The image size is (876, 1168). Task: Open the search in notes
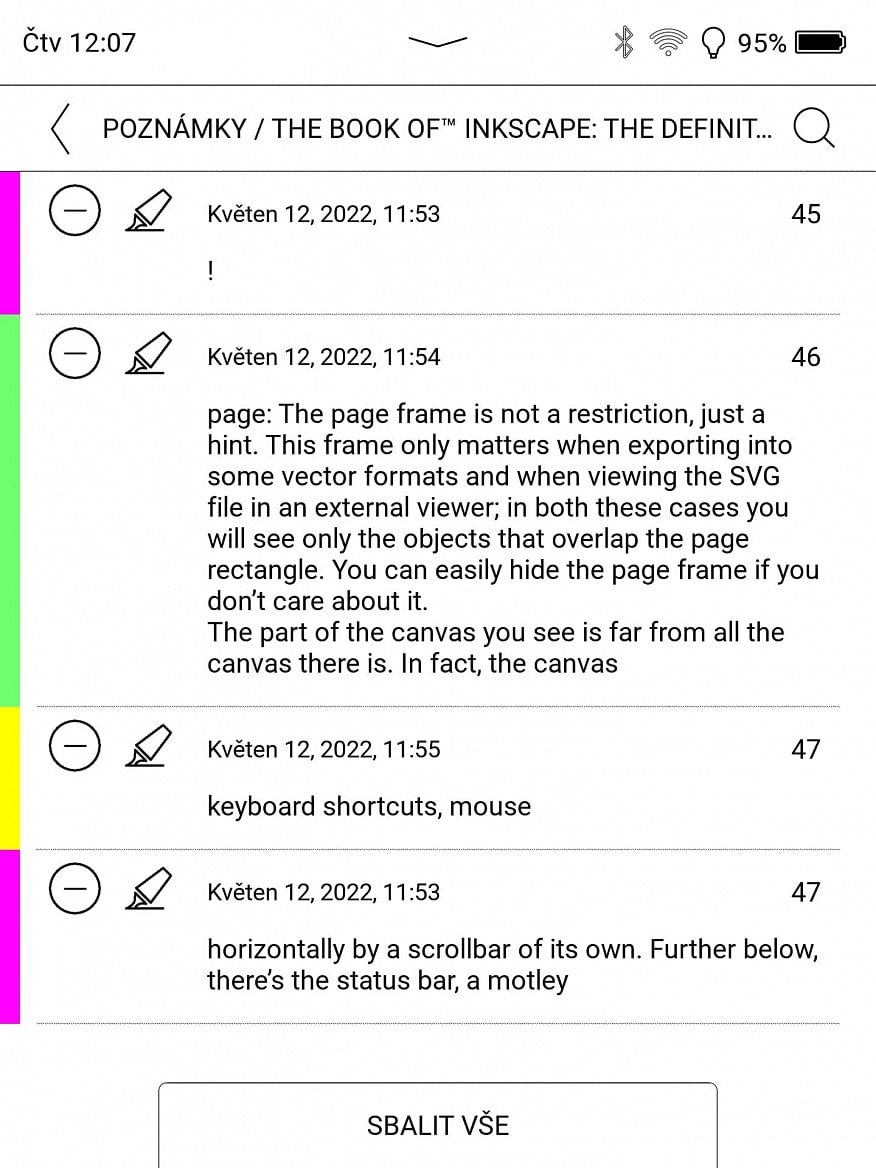[813, 128]
